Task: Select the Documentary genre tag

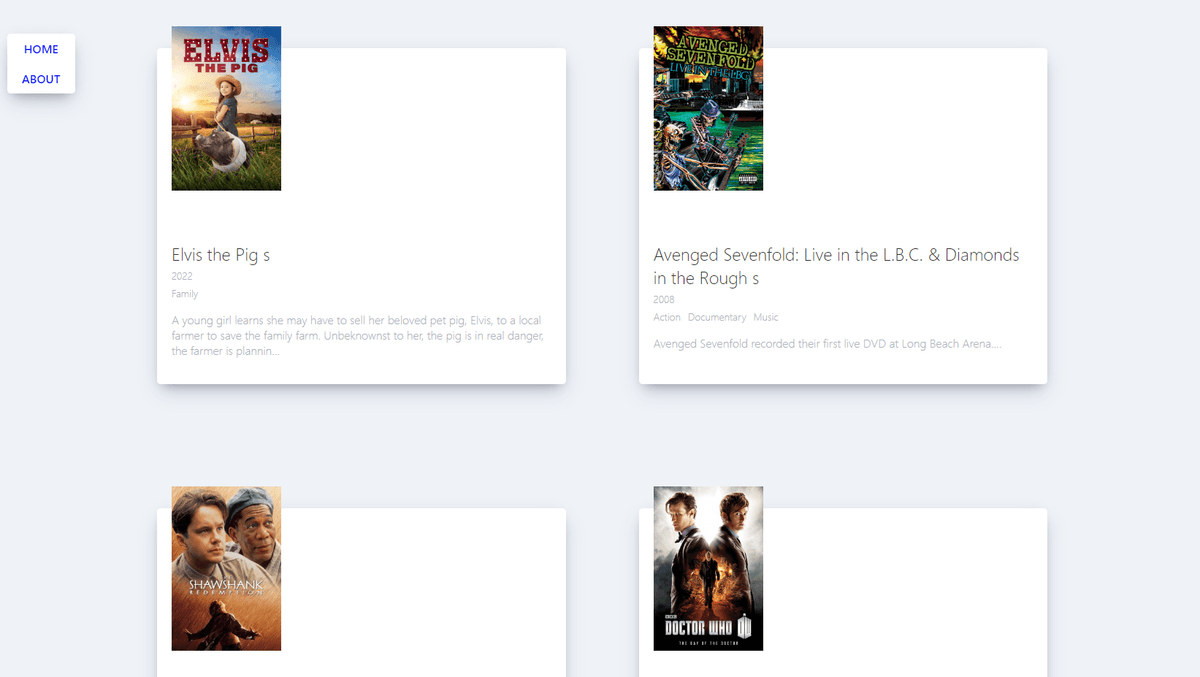Action: (717, 317)
